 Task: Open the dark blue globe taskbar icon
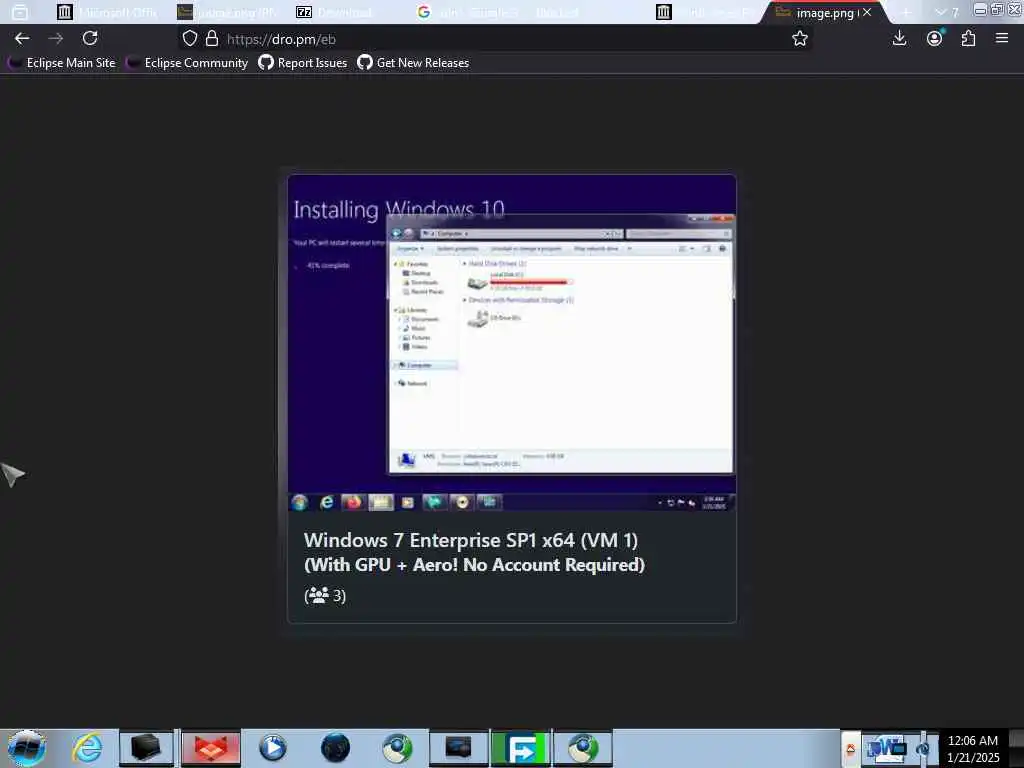coord(335,748)
